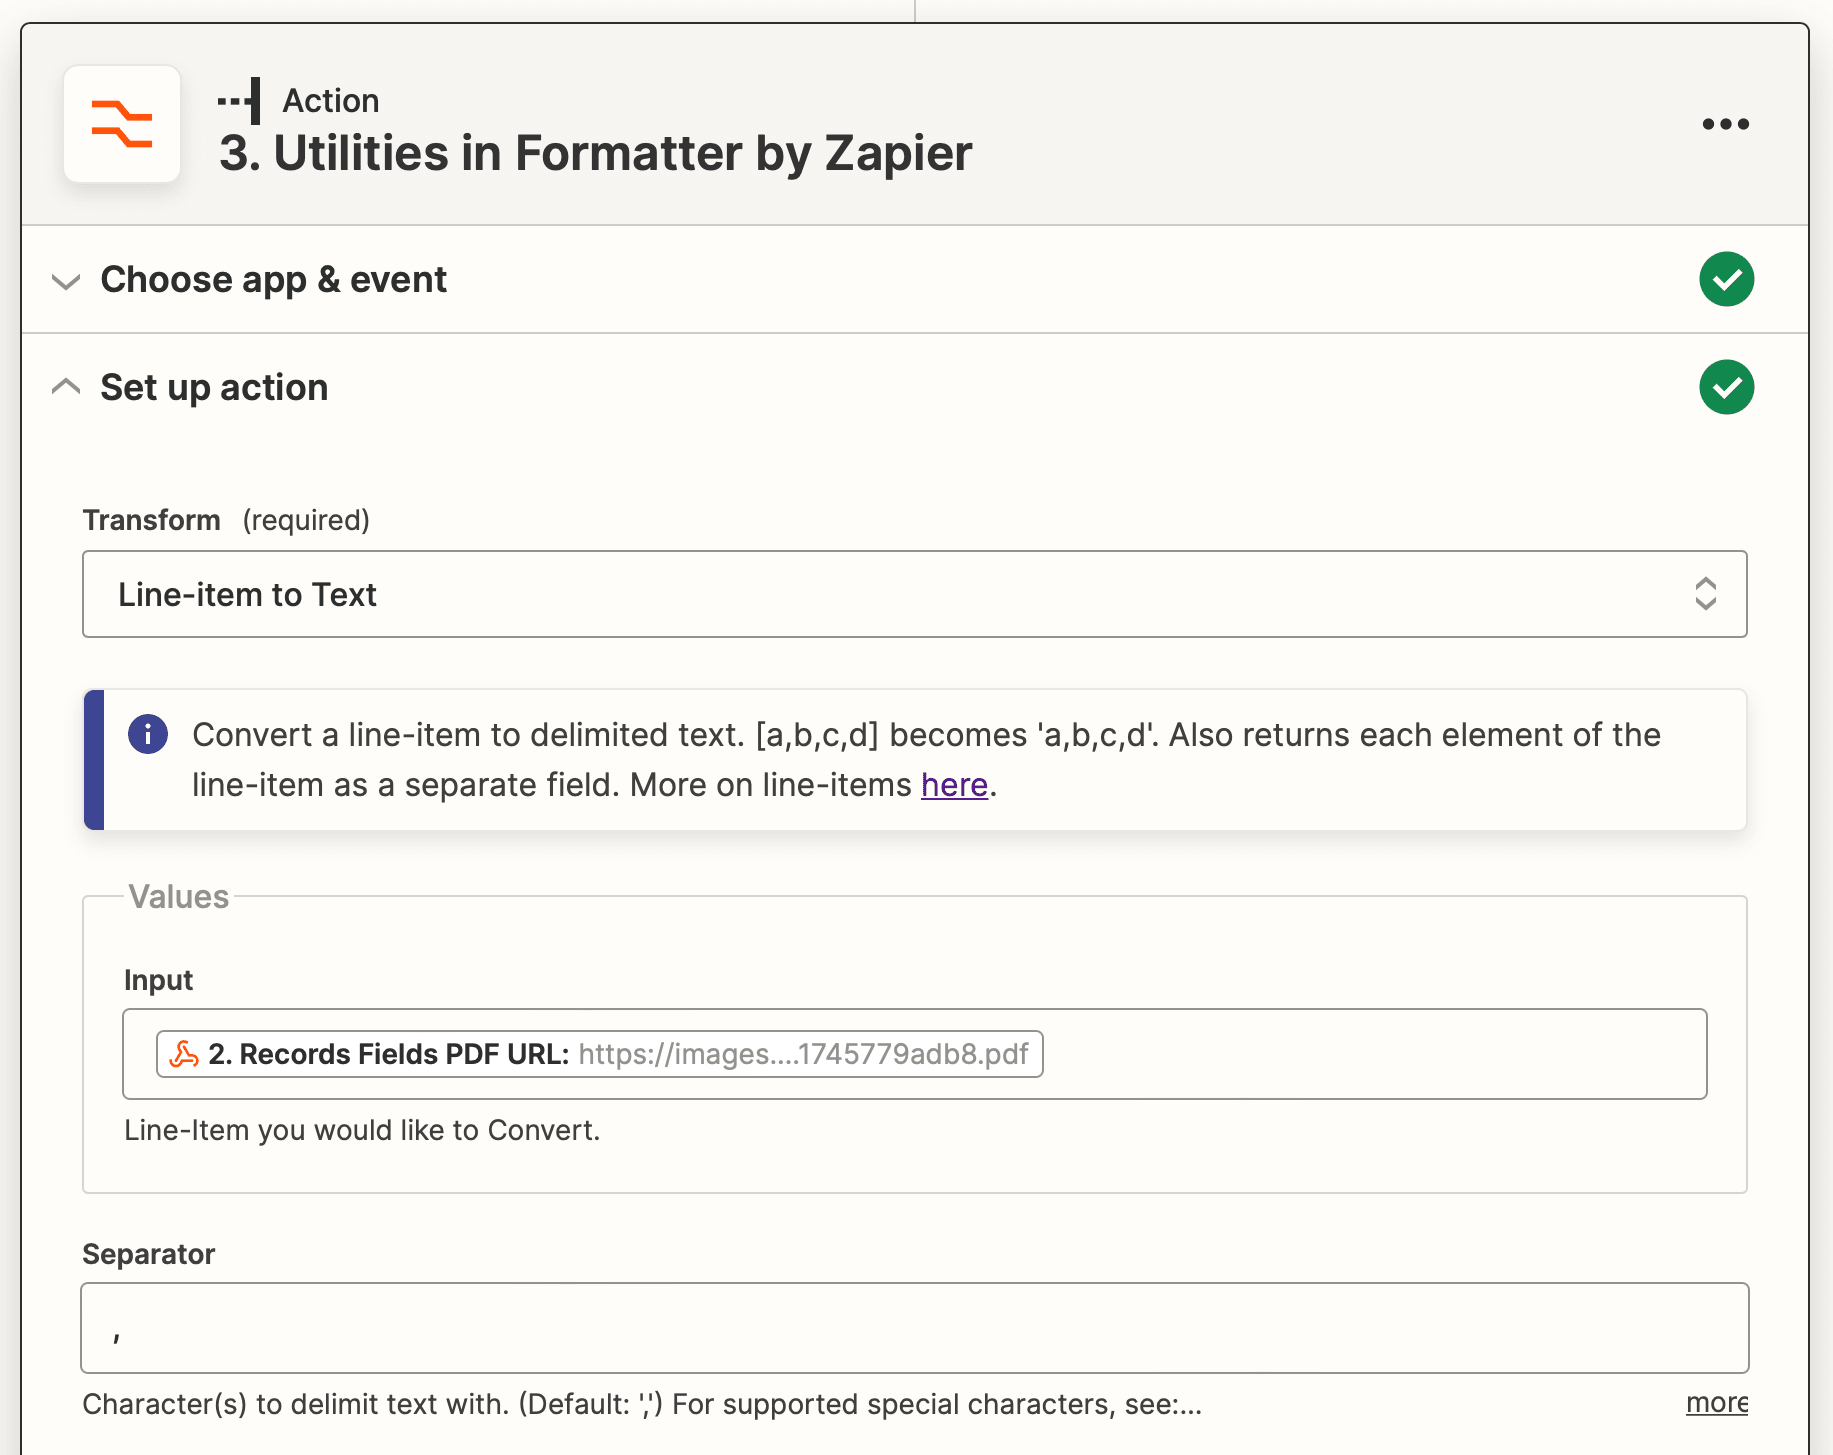This screenshot has width=1833, height=1455.
Task: Follow the 'here' link about line-items
Action: (x=954, y=785)
